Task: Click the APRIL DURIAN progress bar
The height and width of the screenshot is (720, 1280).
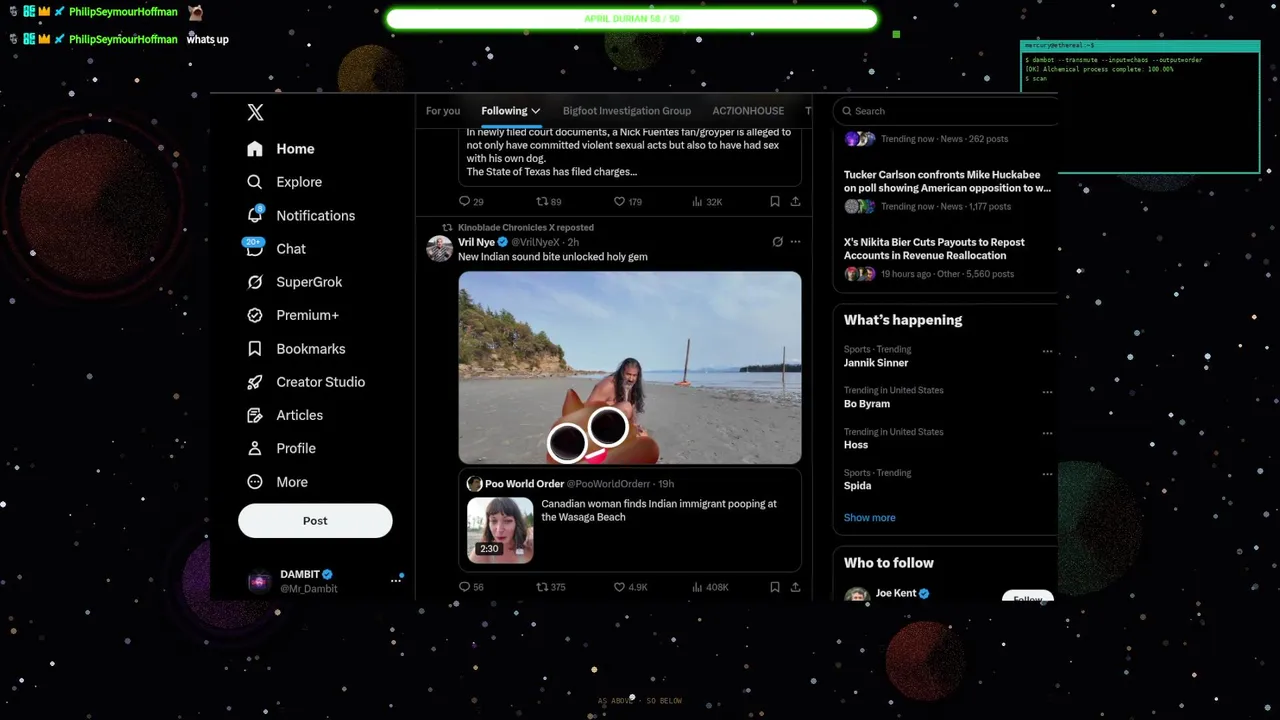Action: 631,19
